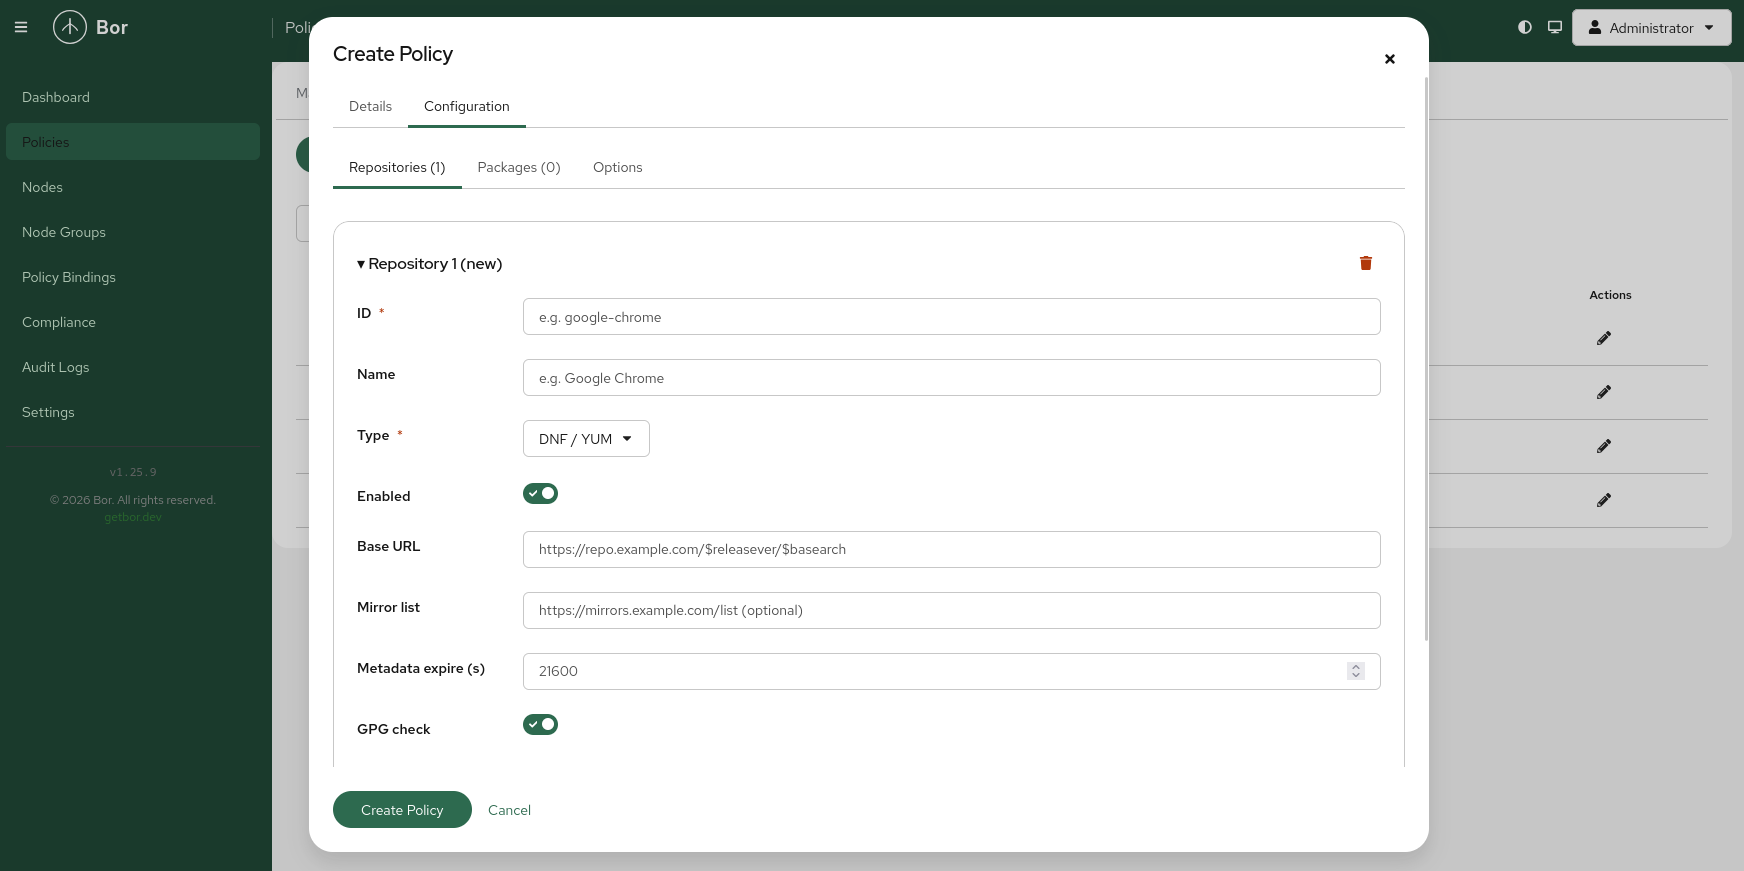This screenshot has width=1744, height=871.
Task: Toggle the GPG check switch
Action: click(x=540, y=725)
